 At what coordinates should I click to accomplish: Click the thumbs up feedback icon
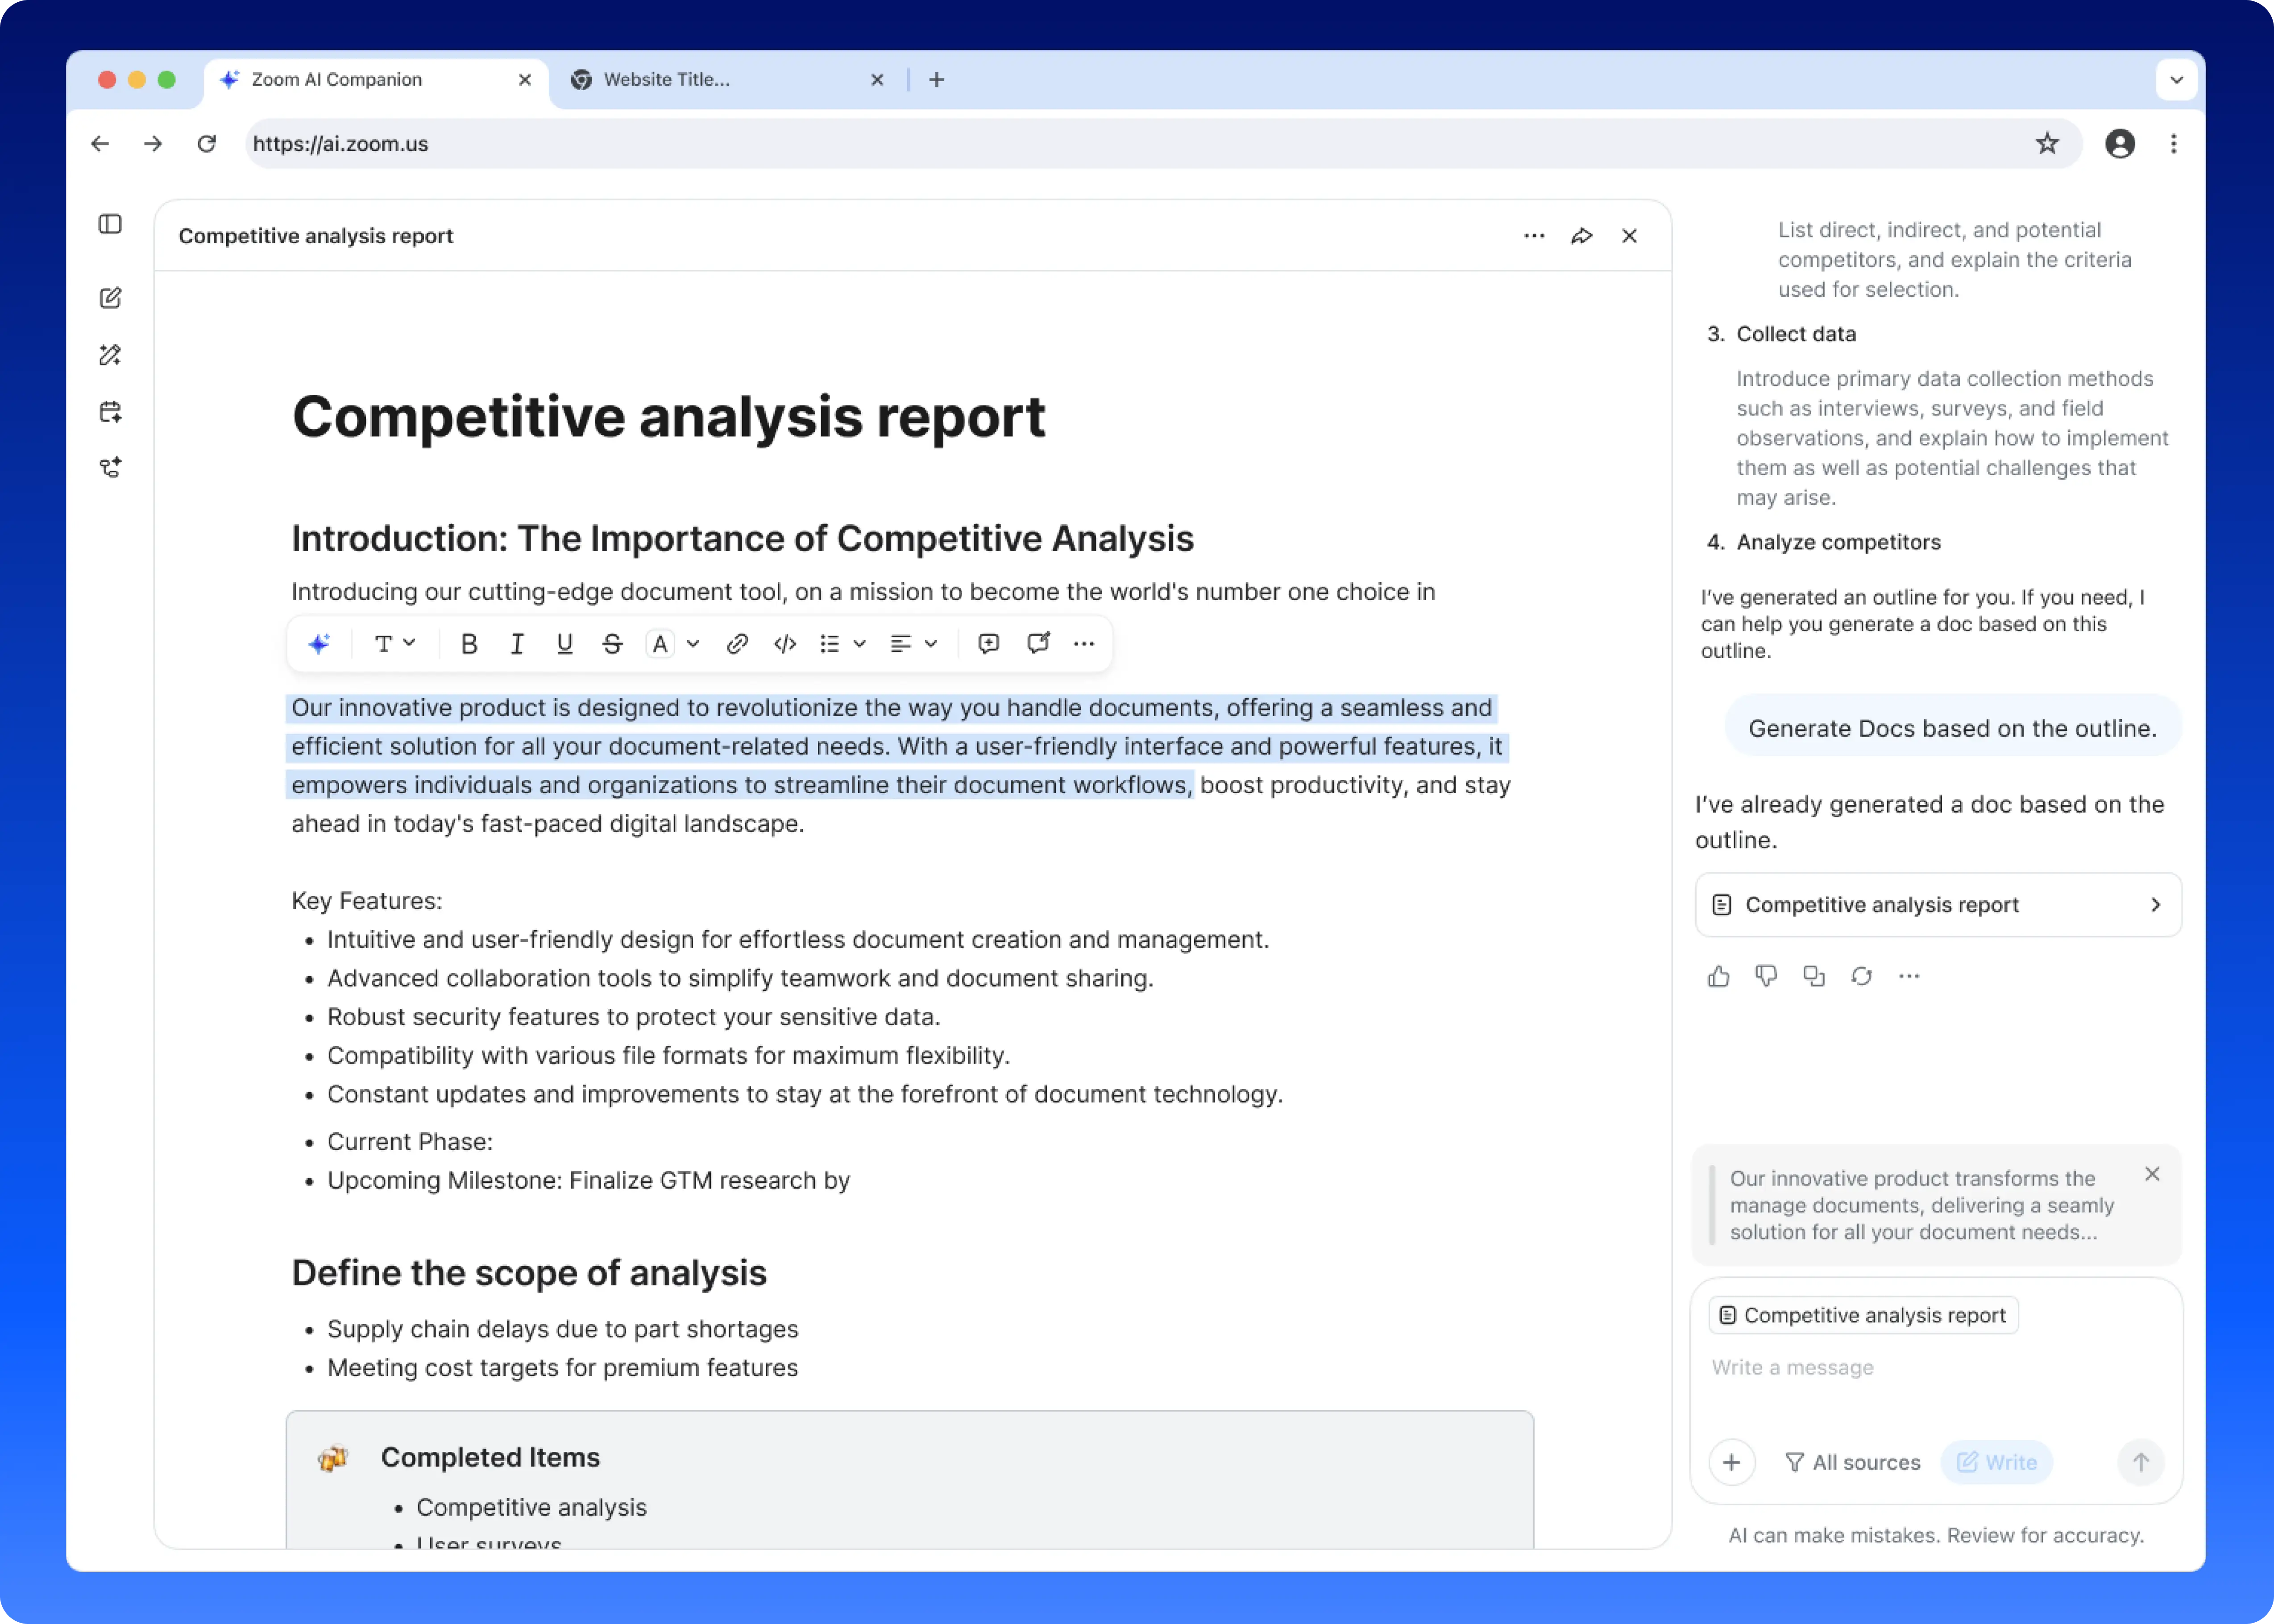click(1718, 976)
